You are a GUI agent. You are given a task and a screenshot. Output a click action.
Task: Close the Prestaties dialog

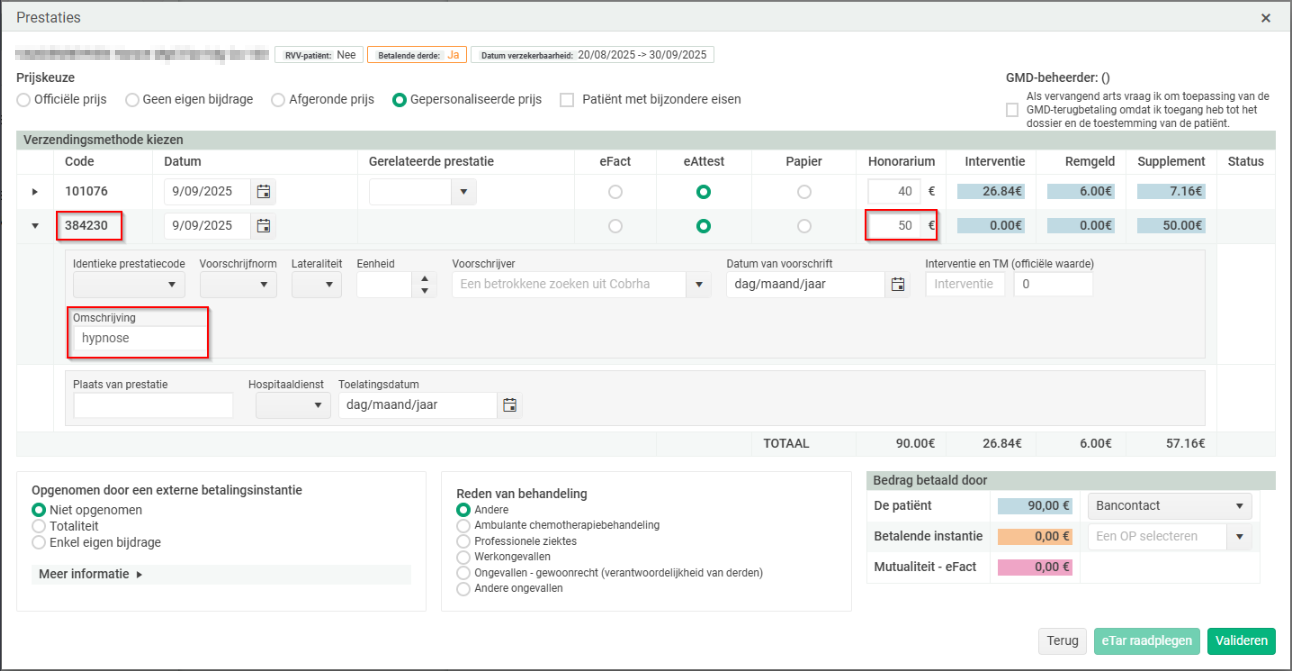click(1265, 18)
